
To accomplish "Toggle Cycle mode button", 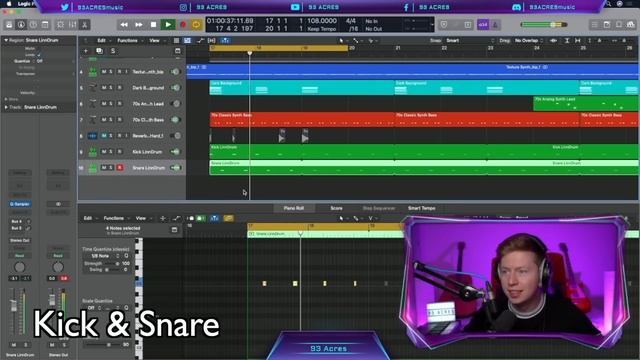I will 196,25.
